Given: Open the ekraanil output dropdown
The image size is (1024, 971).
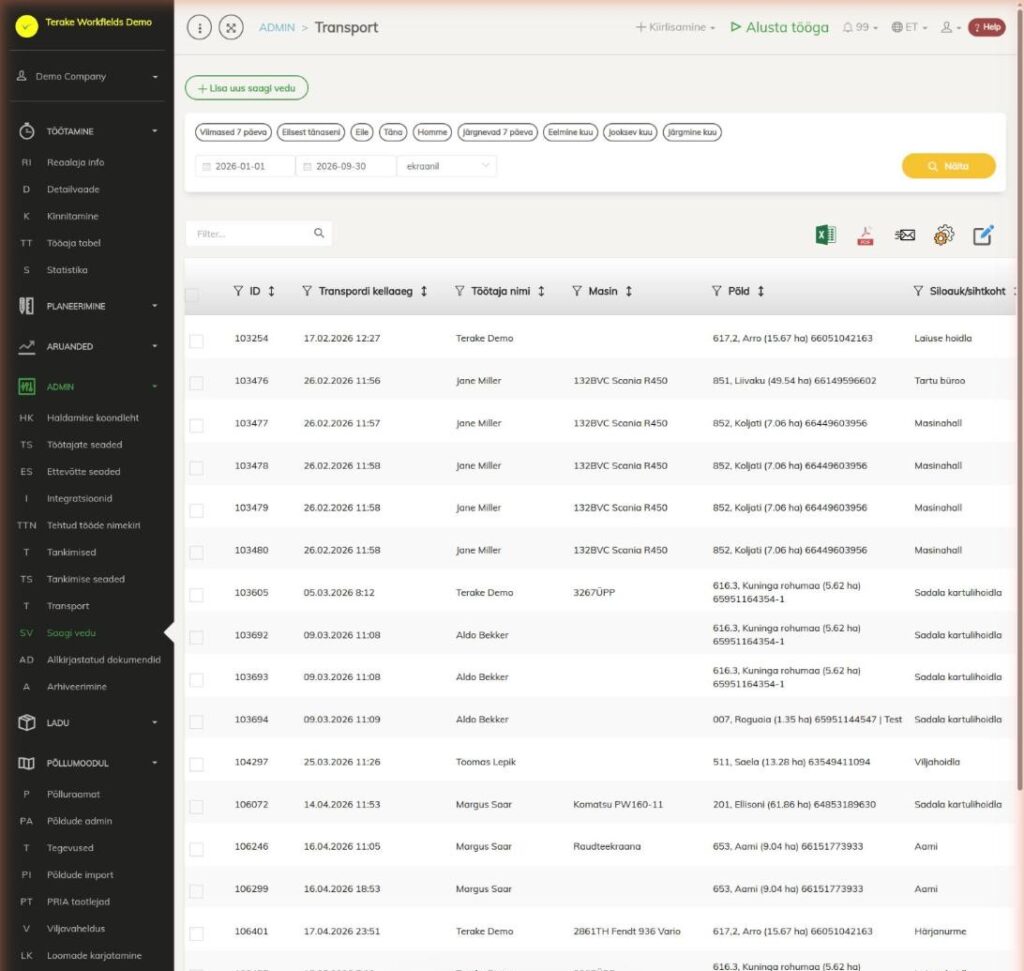Looking at the screenshot, I should coord(447,167).
